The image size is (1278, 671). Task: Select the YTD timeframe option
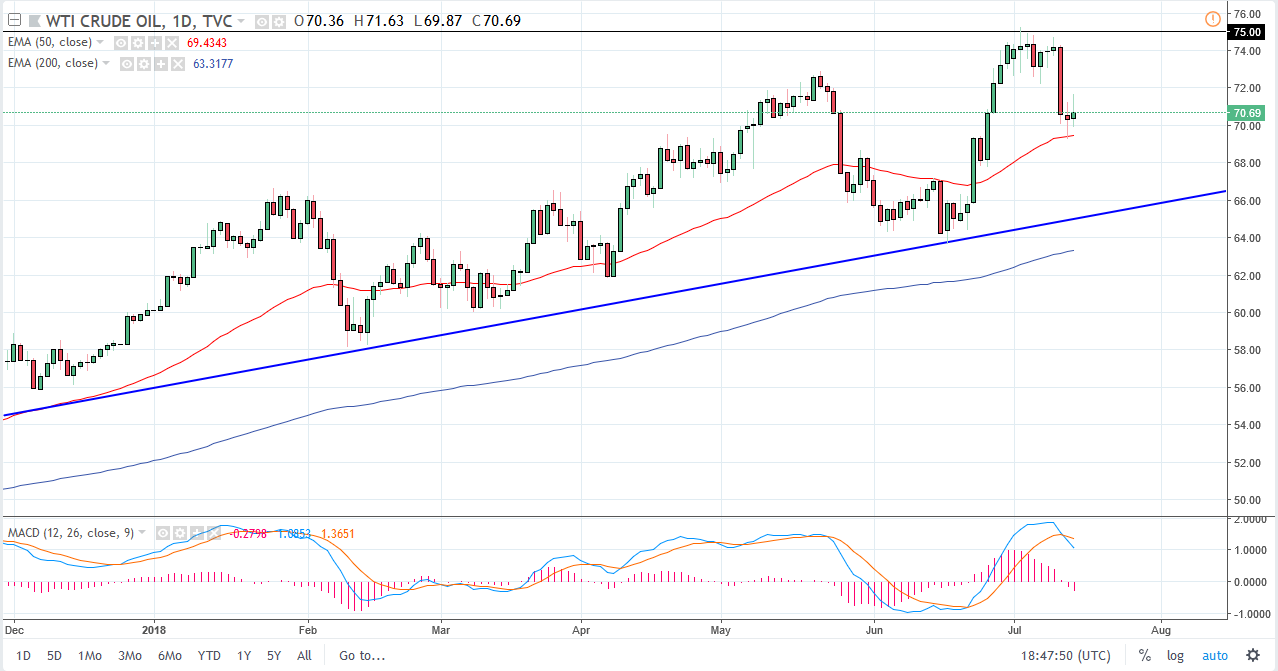point(209,655)
